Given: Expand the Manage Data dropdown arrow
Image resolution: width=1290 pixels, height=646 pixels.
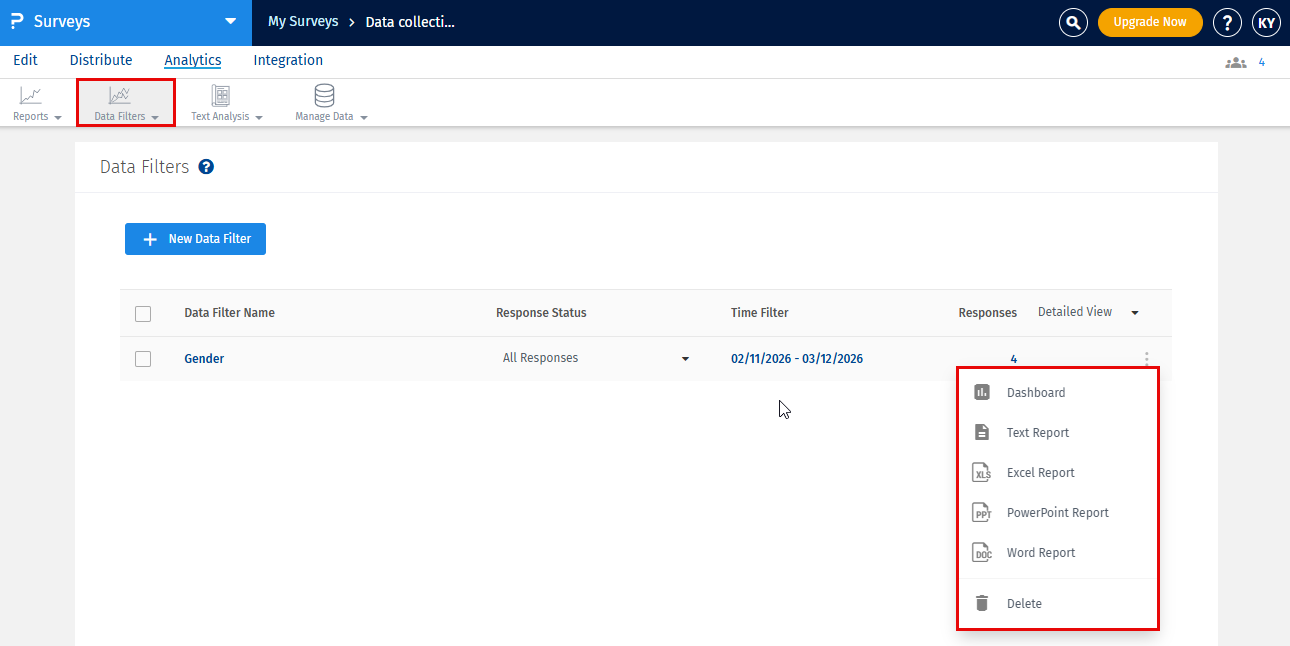Looking at the screenshot, I should tap(363, 118).
